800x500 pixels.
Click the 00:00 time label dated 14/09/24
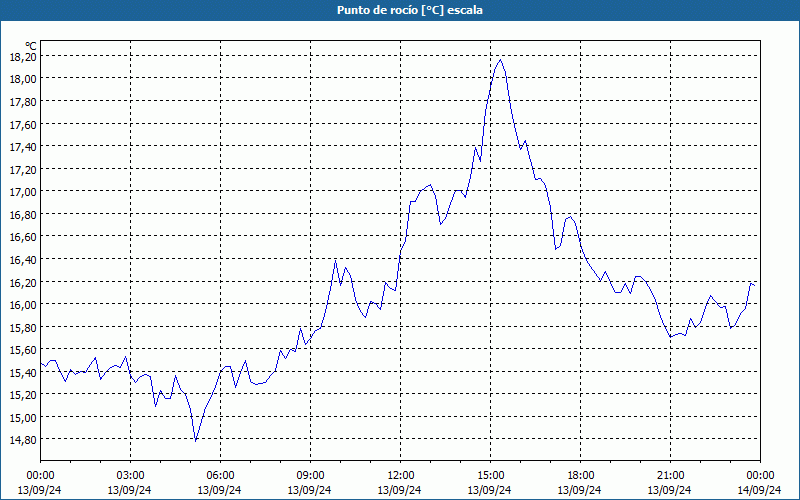(760, 476)
